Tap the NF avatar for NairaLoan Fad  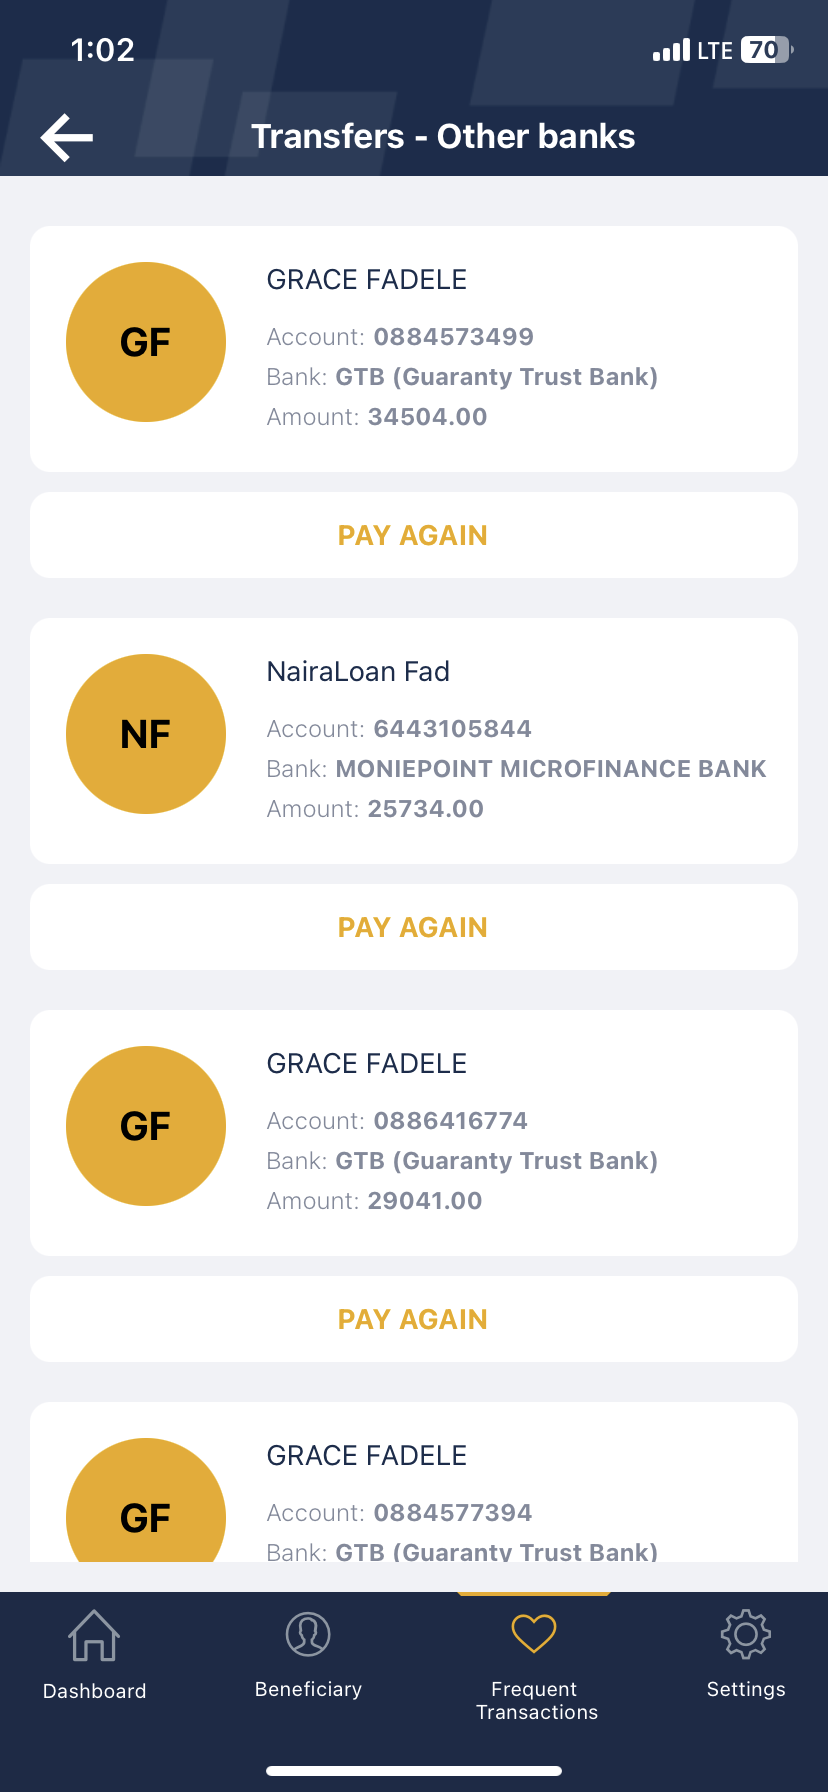click(146, 734)
